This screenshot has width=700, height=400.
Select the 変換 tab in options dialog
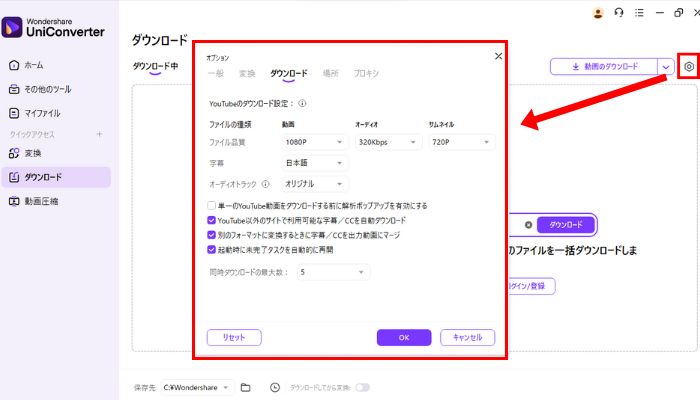click(x=247, y=74)
